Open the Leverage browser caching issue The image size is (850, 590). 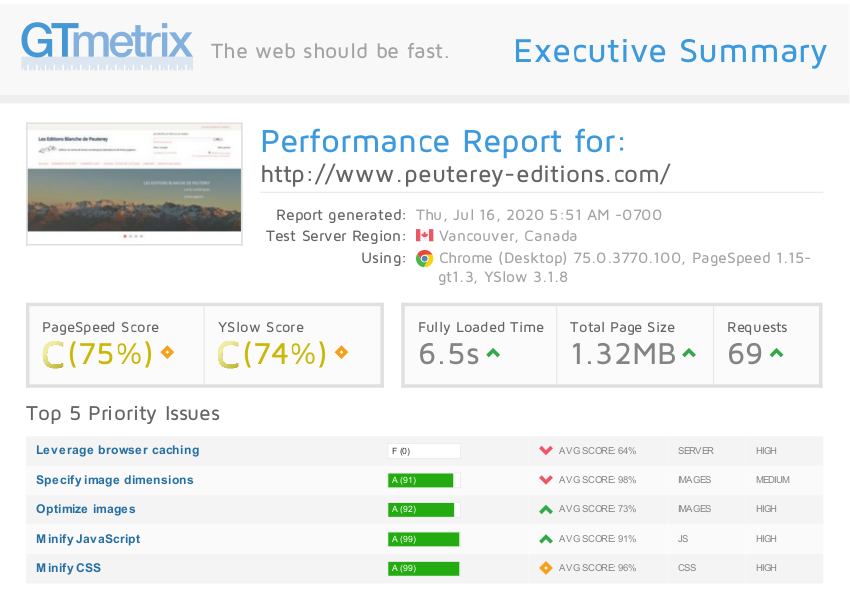[118, 450]
